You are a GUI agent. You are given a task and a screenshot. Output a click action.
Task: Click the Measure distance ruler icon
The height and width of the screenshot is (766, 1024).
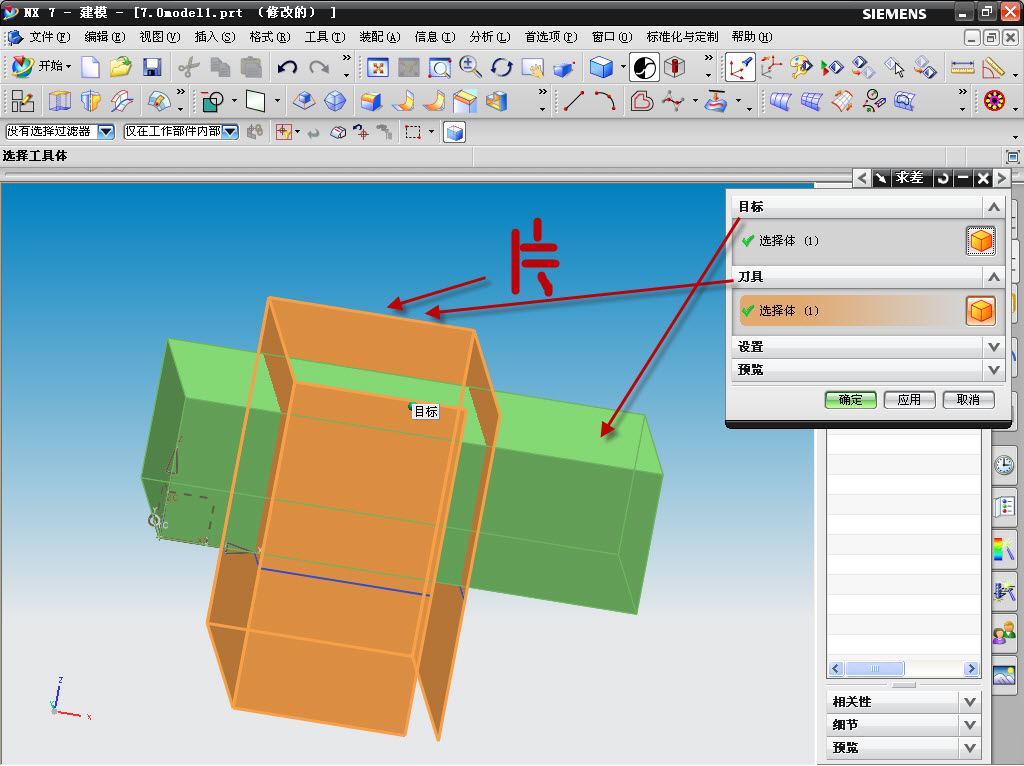962,67
